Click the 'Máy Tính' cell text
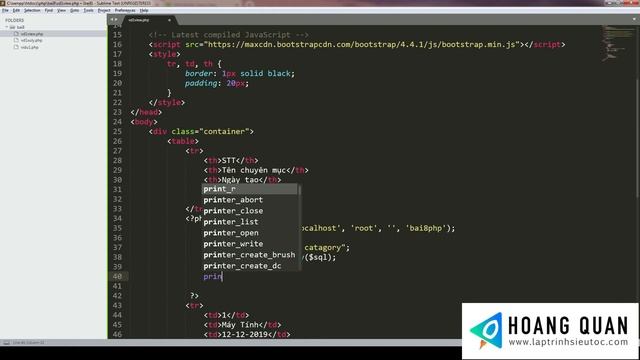The image size is (640, 360). [x=240, y=325]
